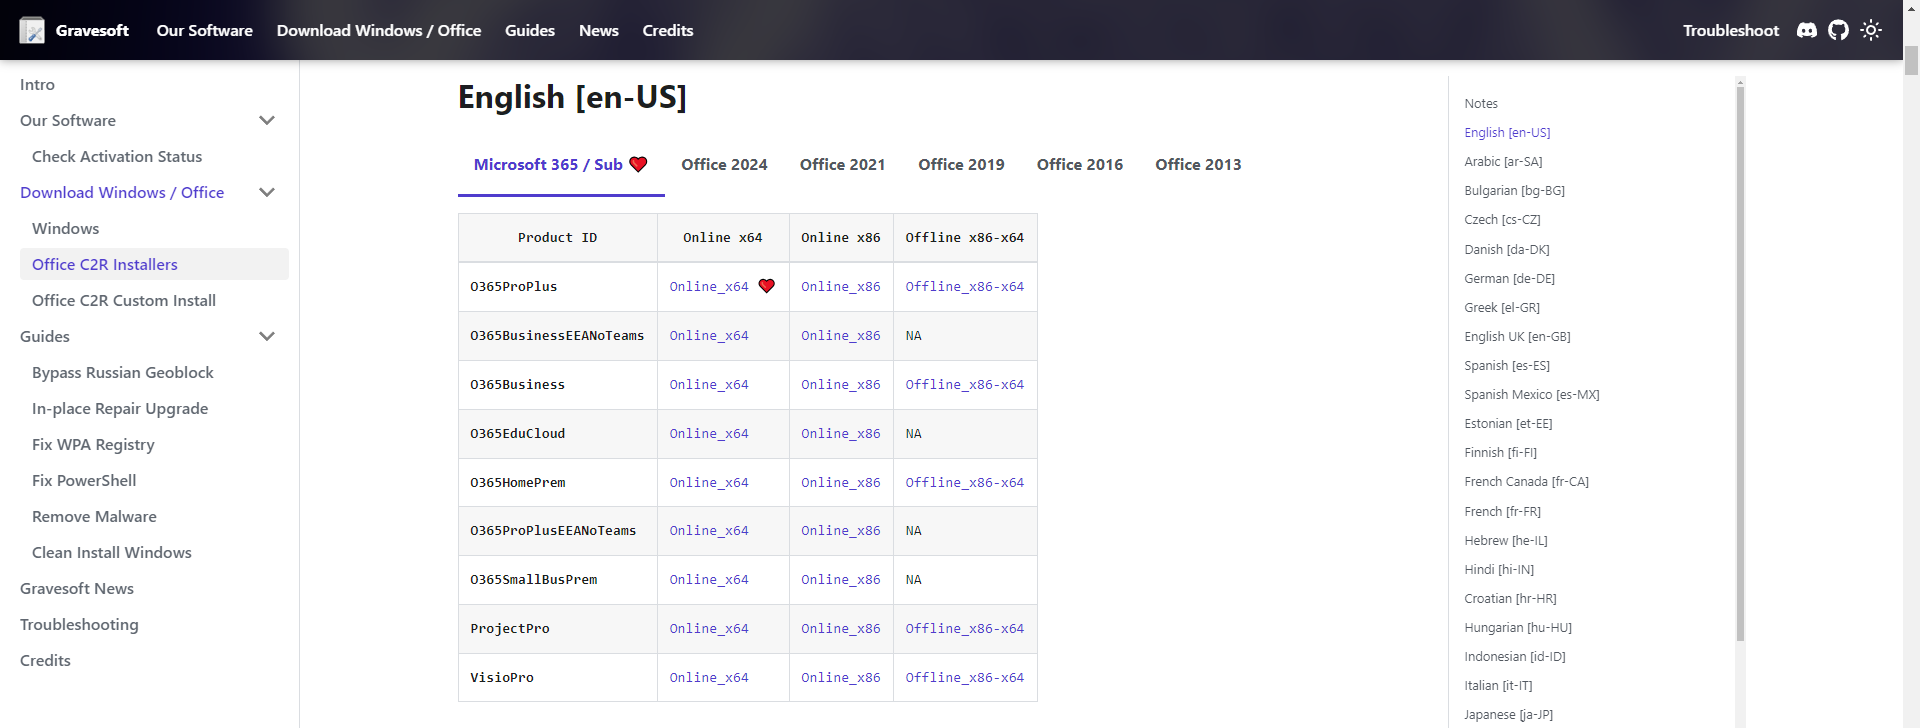The image size is (1920, 728).
Task: Open the GitHub repository icon
Action: click(x=1839, y=30)
